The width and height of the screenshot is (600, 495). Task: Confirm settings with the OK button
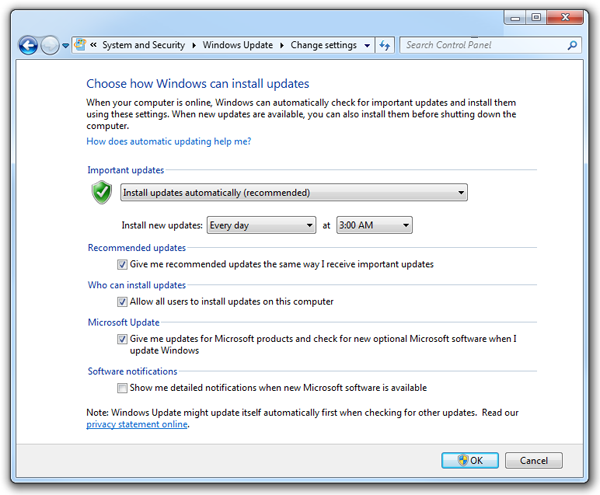(x=470, y=461)
